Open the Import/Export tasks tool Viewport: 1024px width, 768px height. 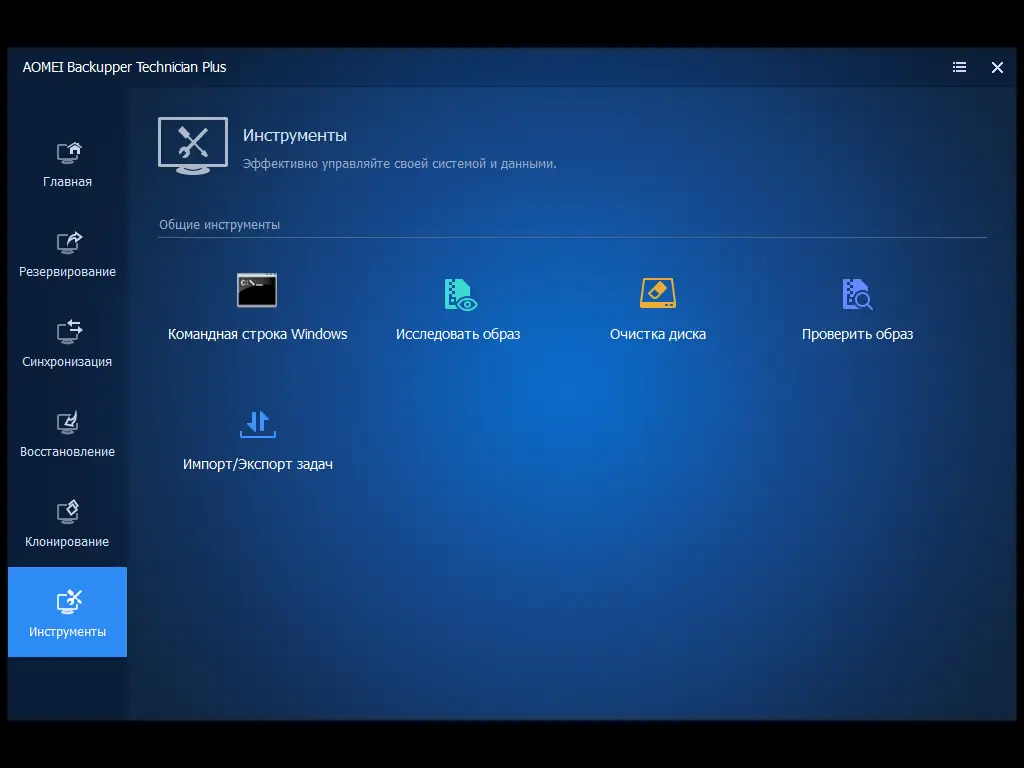tap(257, 423)
